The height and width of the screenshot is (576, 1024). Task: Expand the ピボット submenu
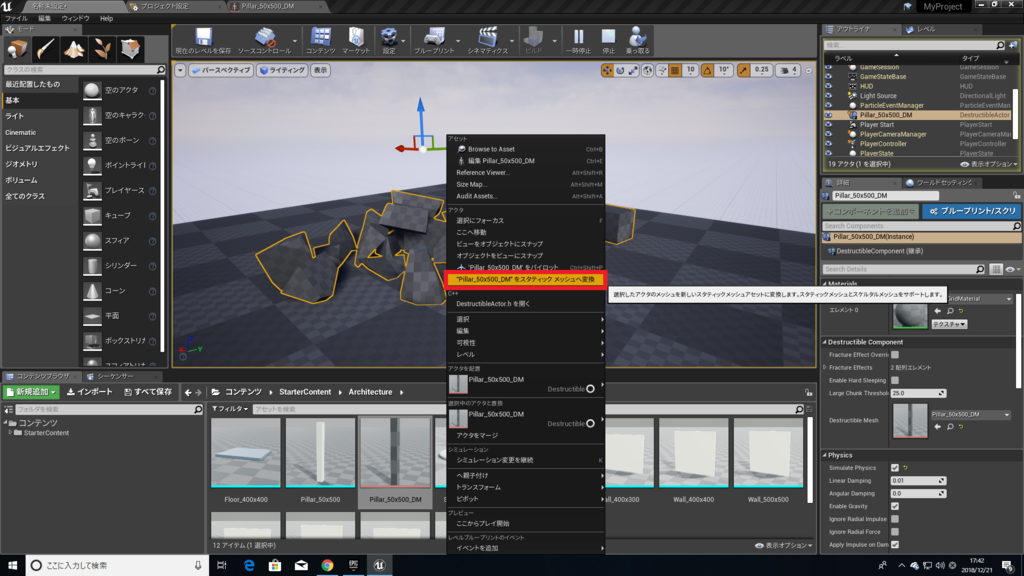(526, 499)
